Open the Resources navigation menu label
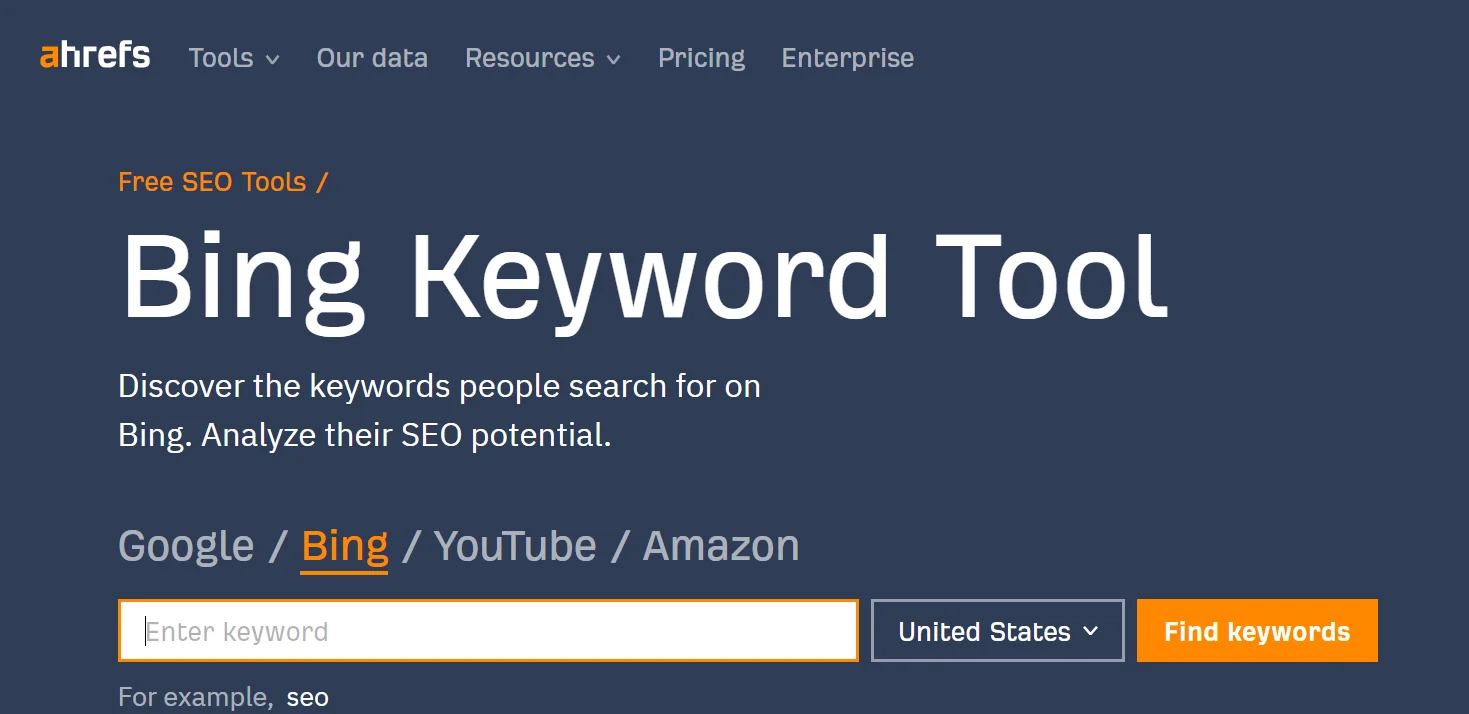1469x714 pixels. pyautogui.click(x=529, y=58)
